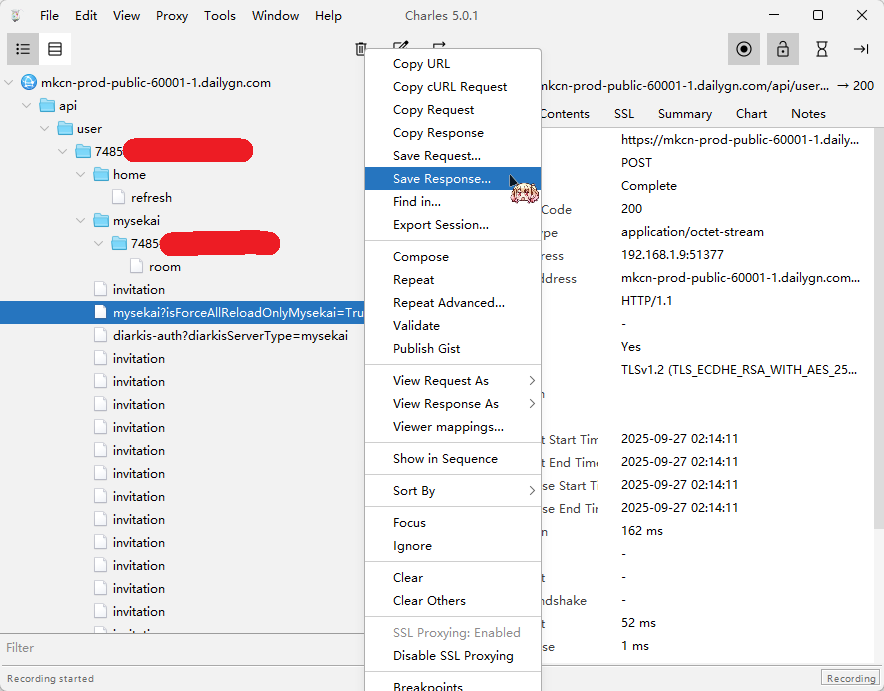Viewport: 884px width, 691px height.
Task: Switch to the Summary tab
Action: [x=684, y=114]
